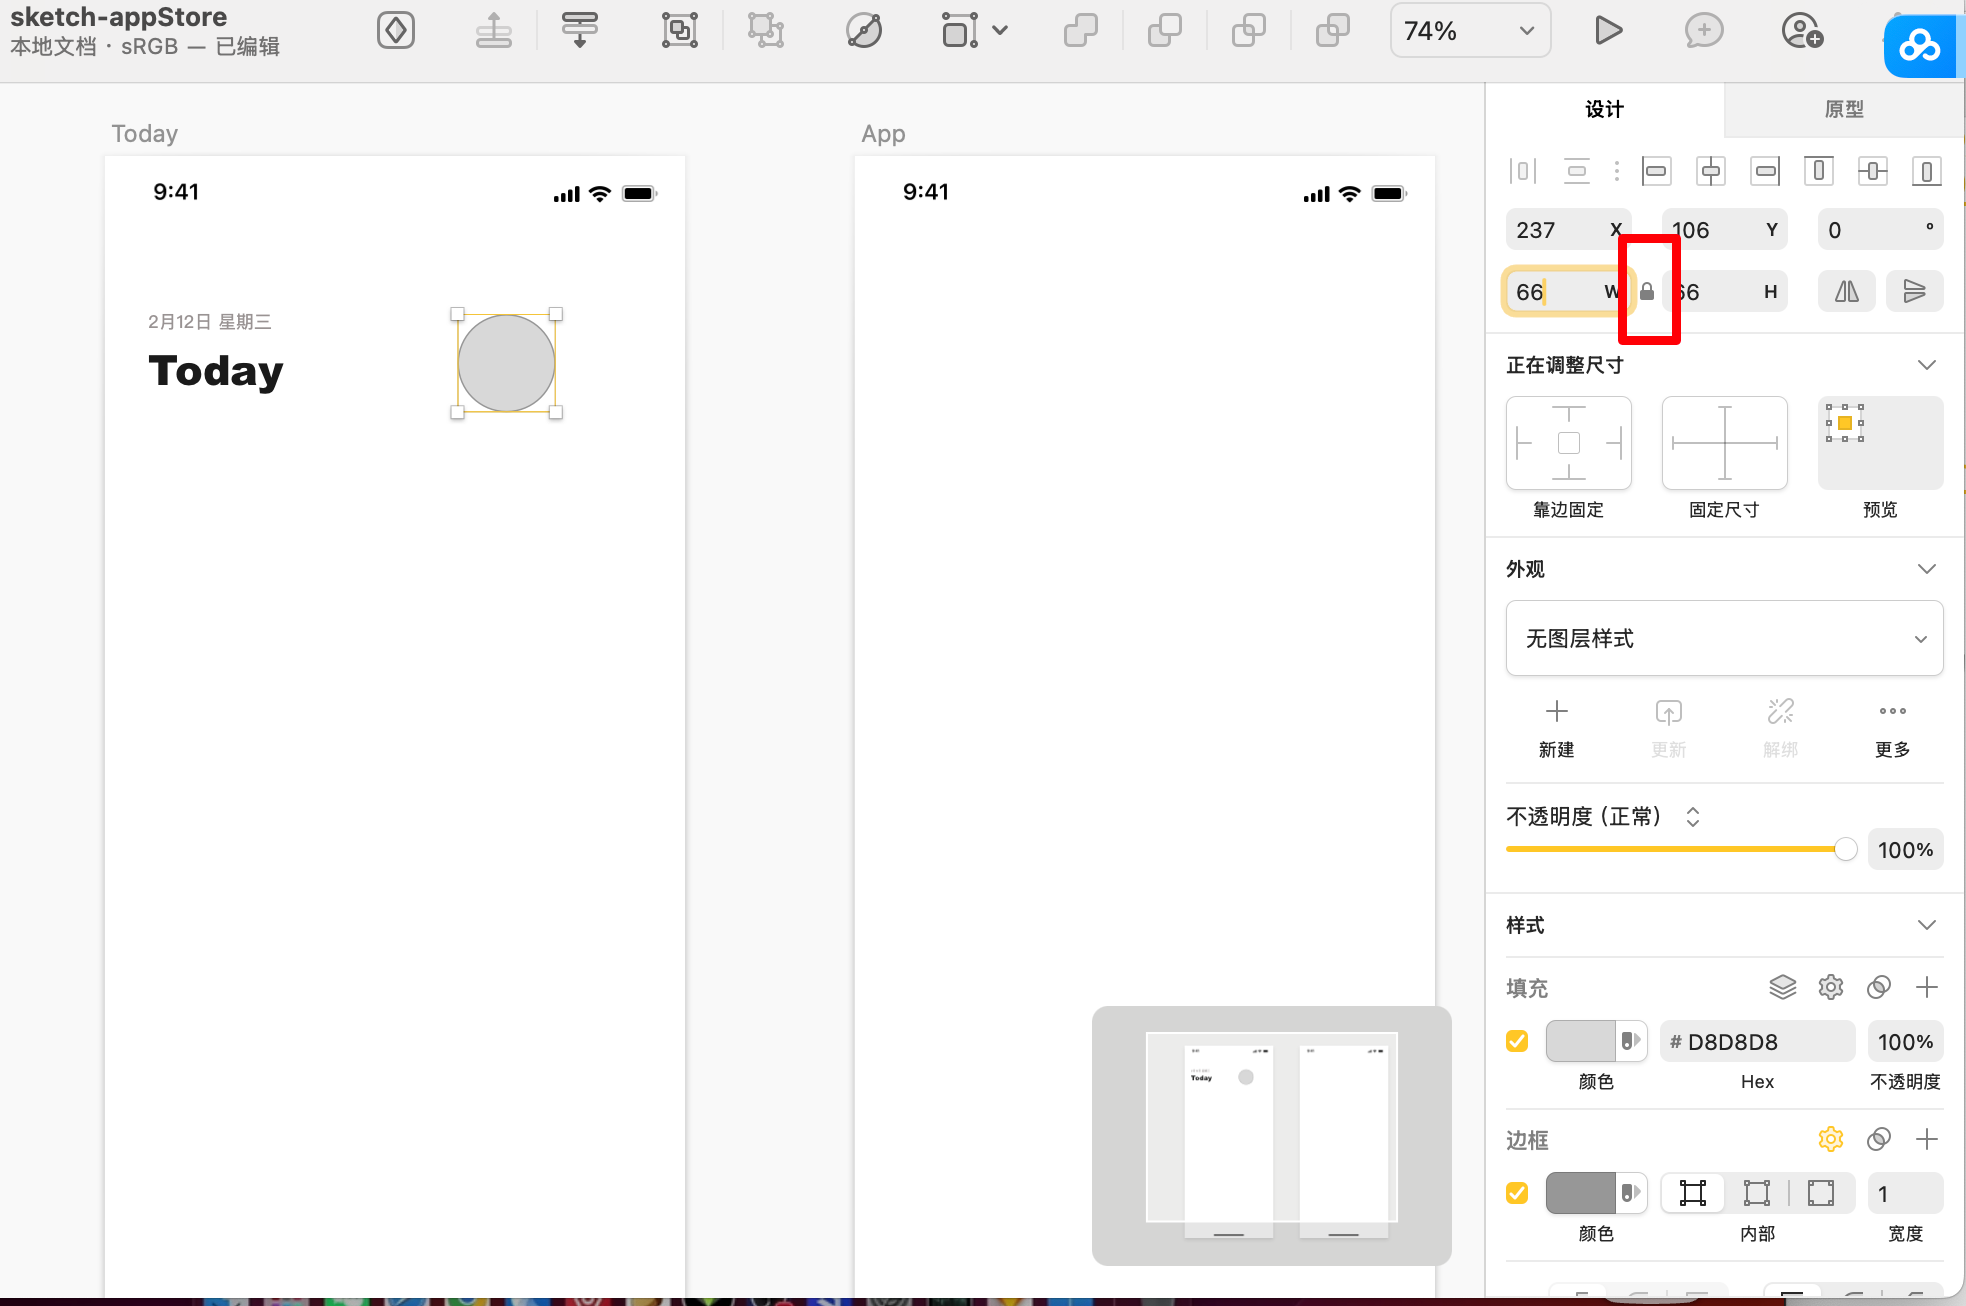Click the Create Symbol toolbar icon
1966x1306 pixels.
click(x=396, y=31)
